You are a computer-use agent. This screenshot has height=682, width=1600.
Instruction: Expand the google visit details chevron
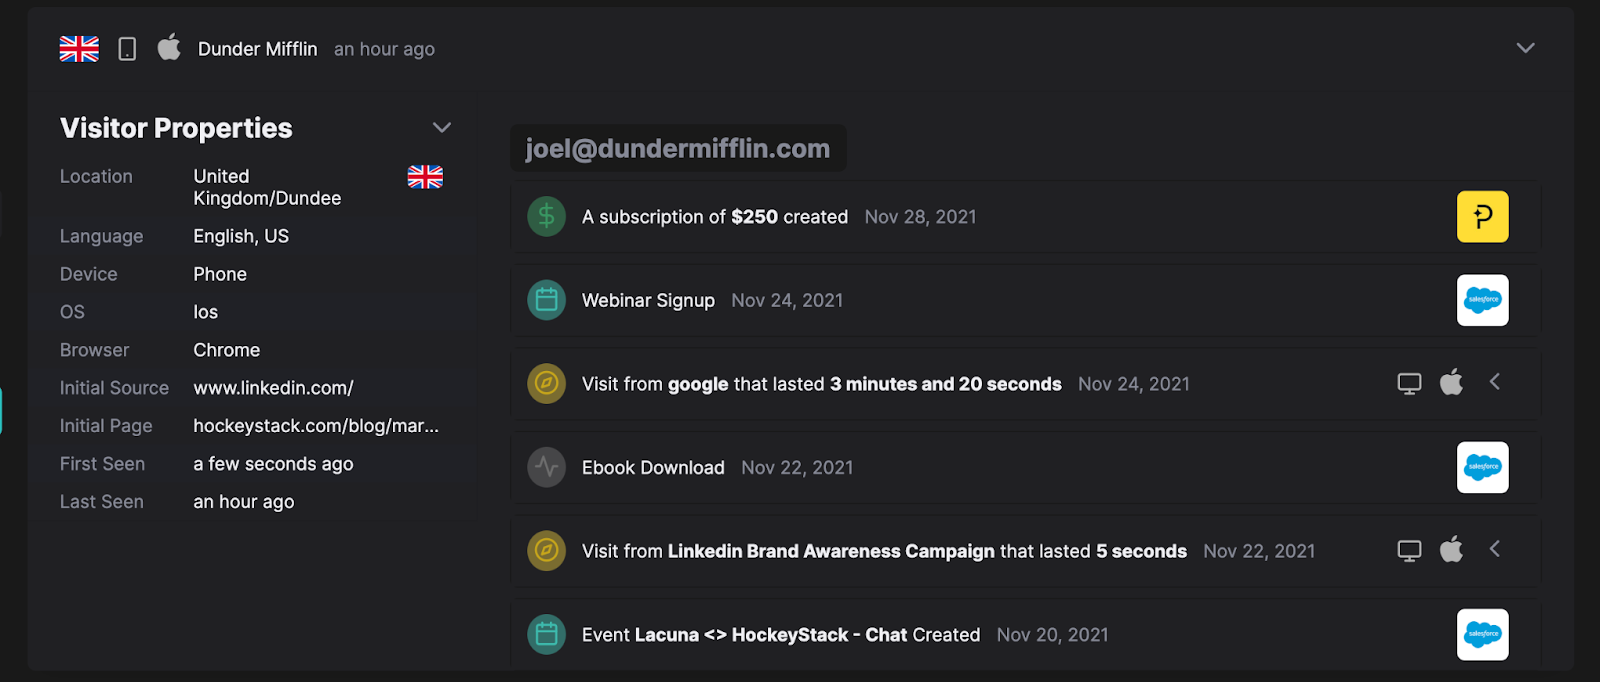[1495, 382]
